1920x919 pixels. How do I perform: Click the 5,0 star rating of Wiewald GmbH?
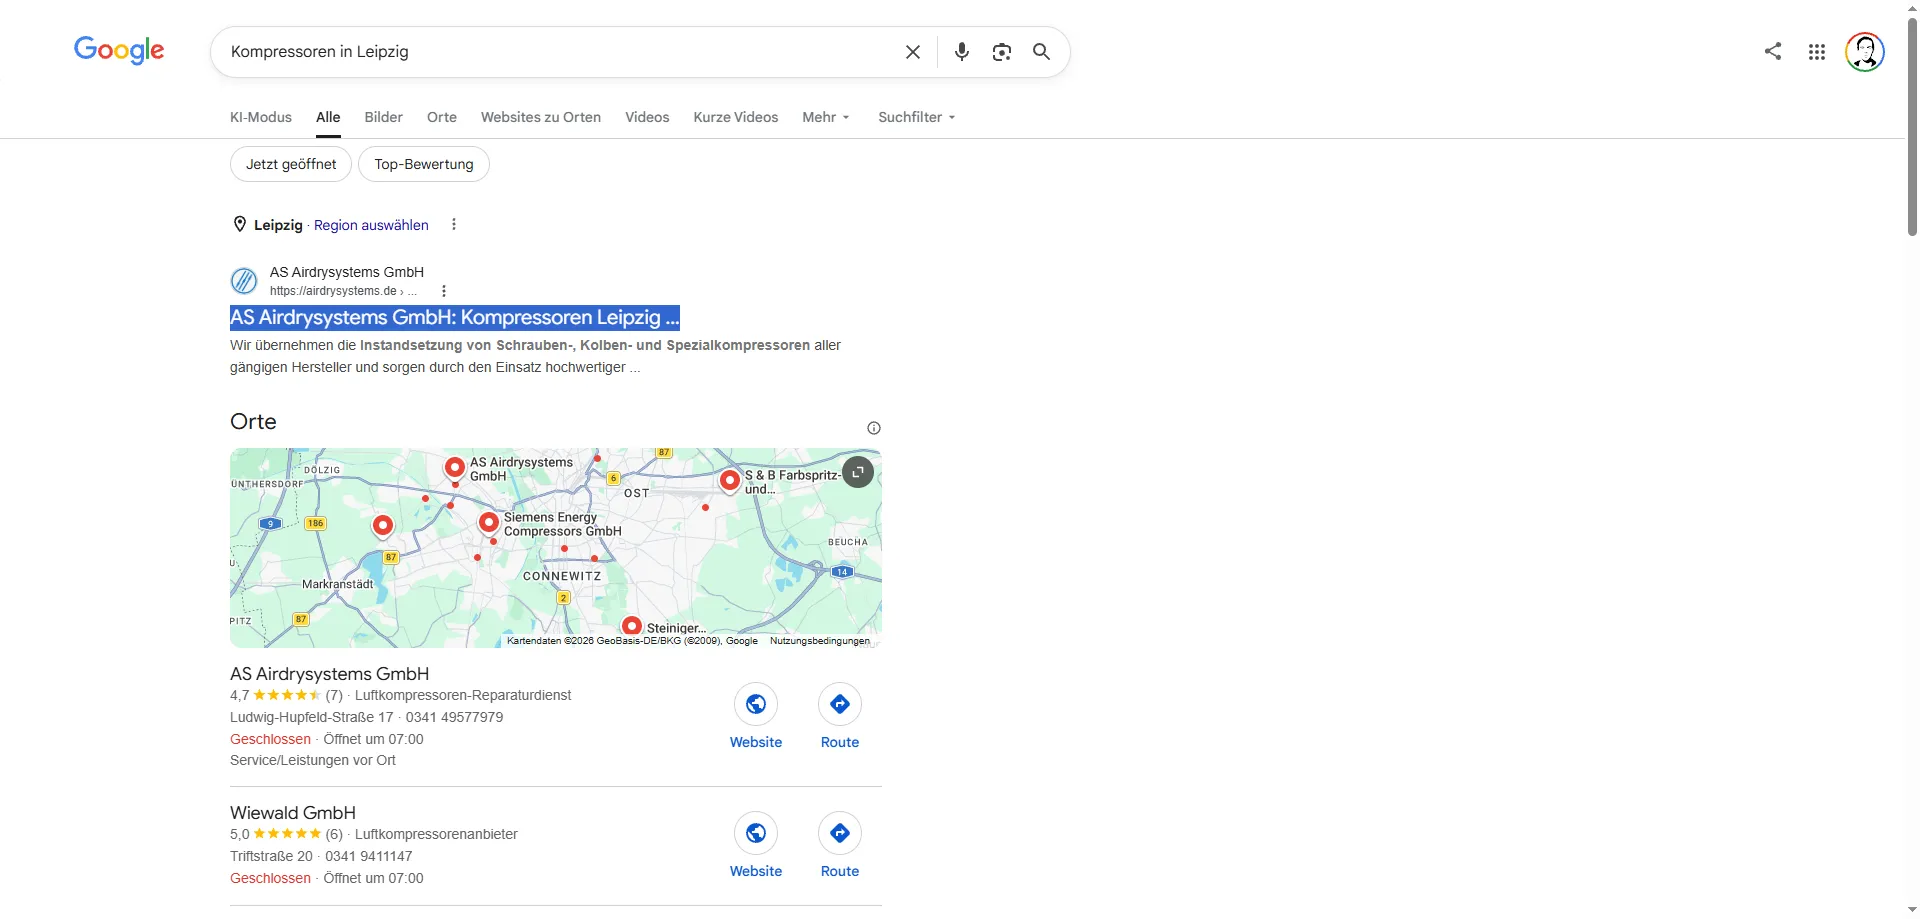click(x=286, y=834)
